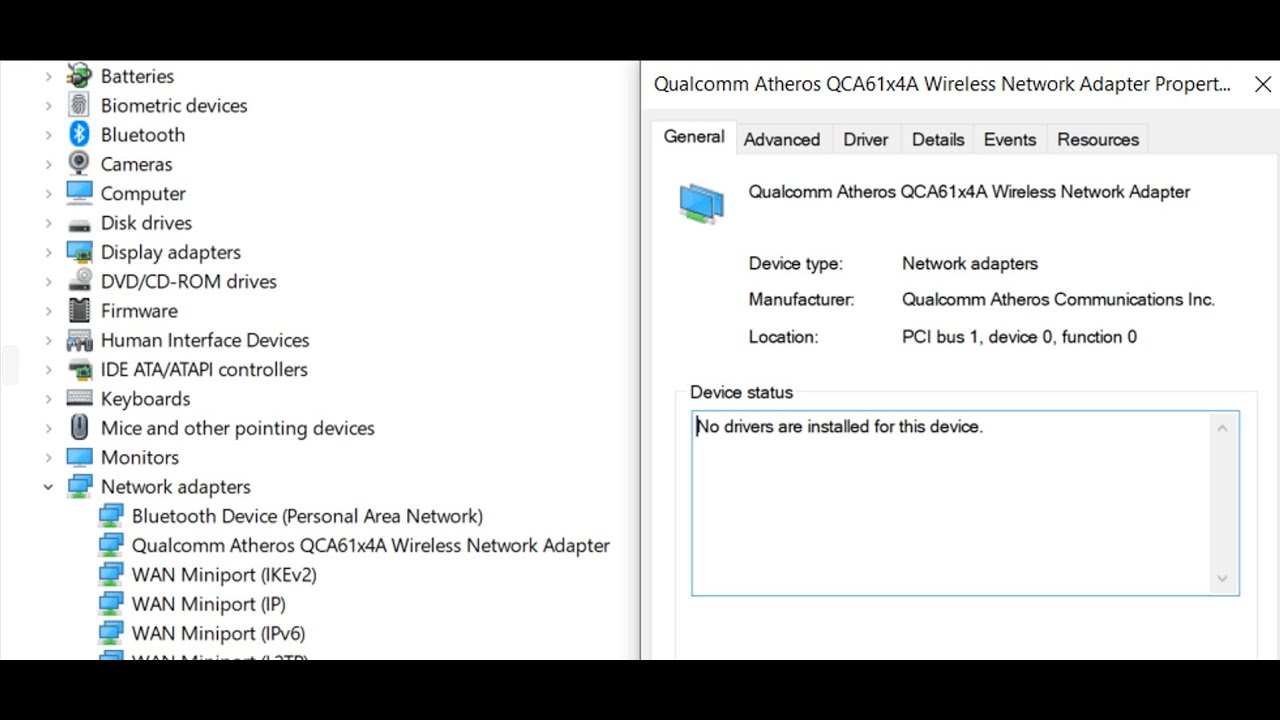Click the IDE ATA/ATAPI controllers icon
Screen dimensions: 1280x720
[x=79, y=369]
